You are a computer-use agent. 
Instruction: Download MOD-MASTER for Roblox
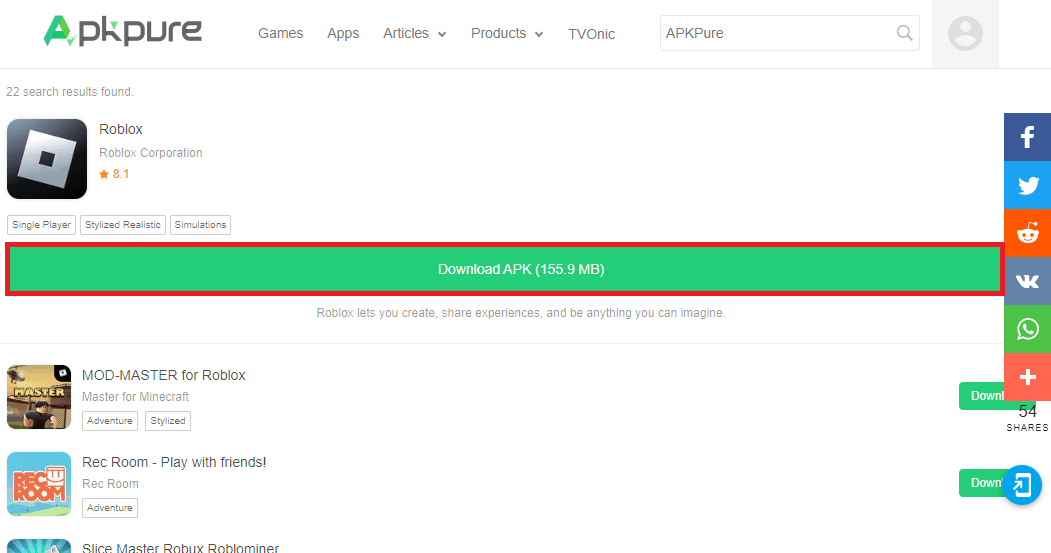[x=981, y=396]
